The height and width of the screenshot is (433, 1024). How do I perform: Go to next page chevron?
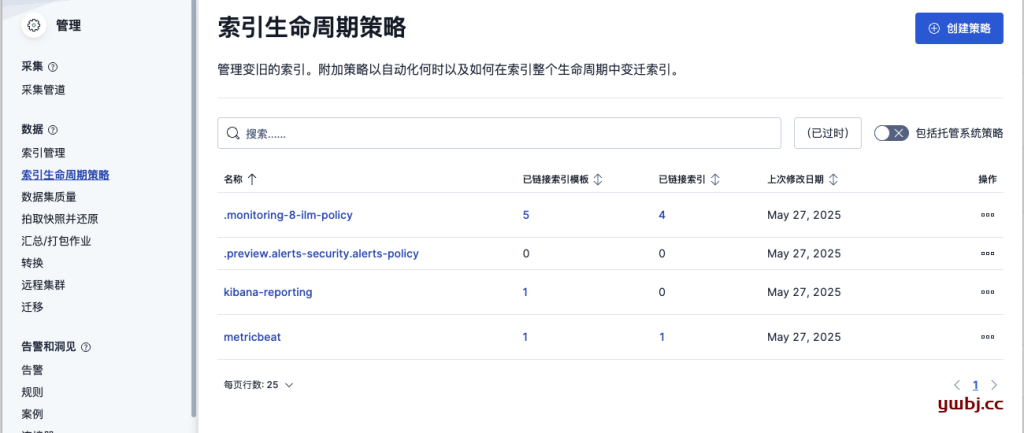(x=994, y=385)
